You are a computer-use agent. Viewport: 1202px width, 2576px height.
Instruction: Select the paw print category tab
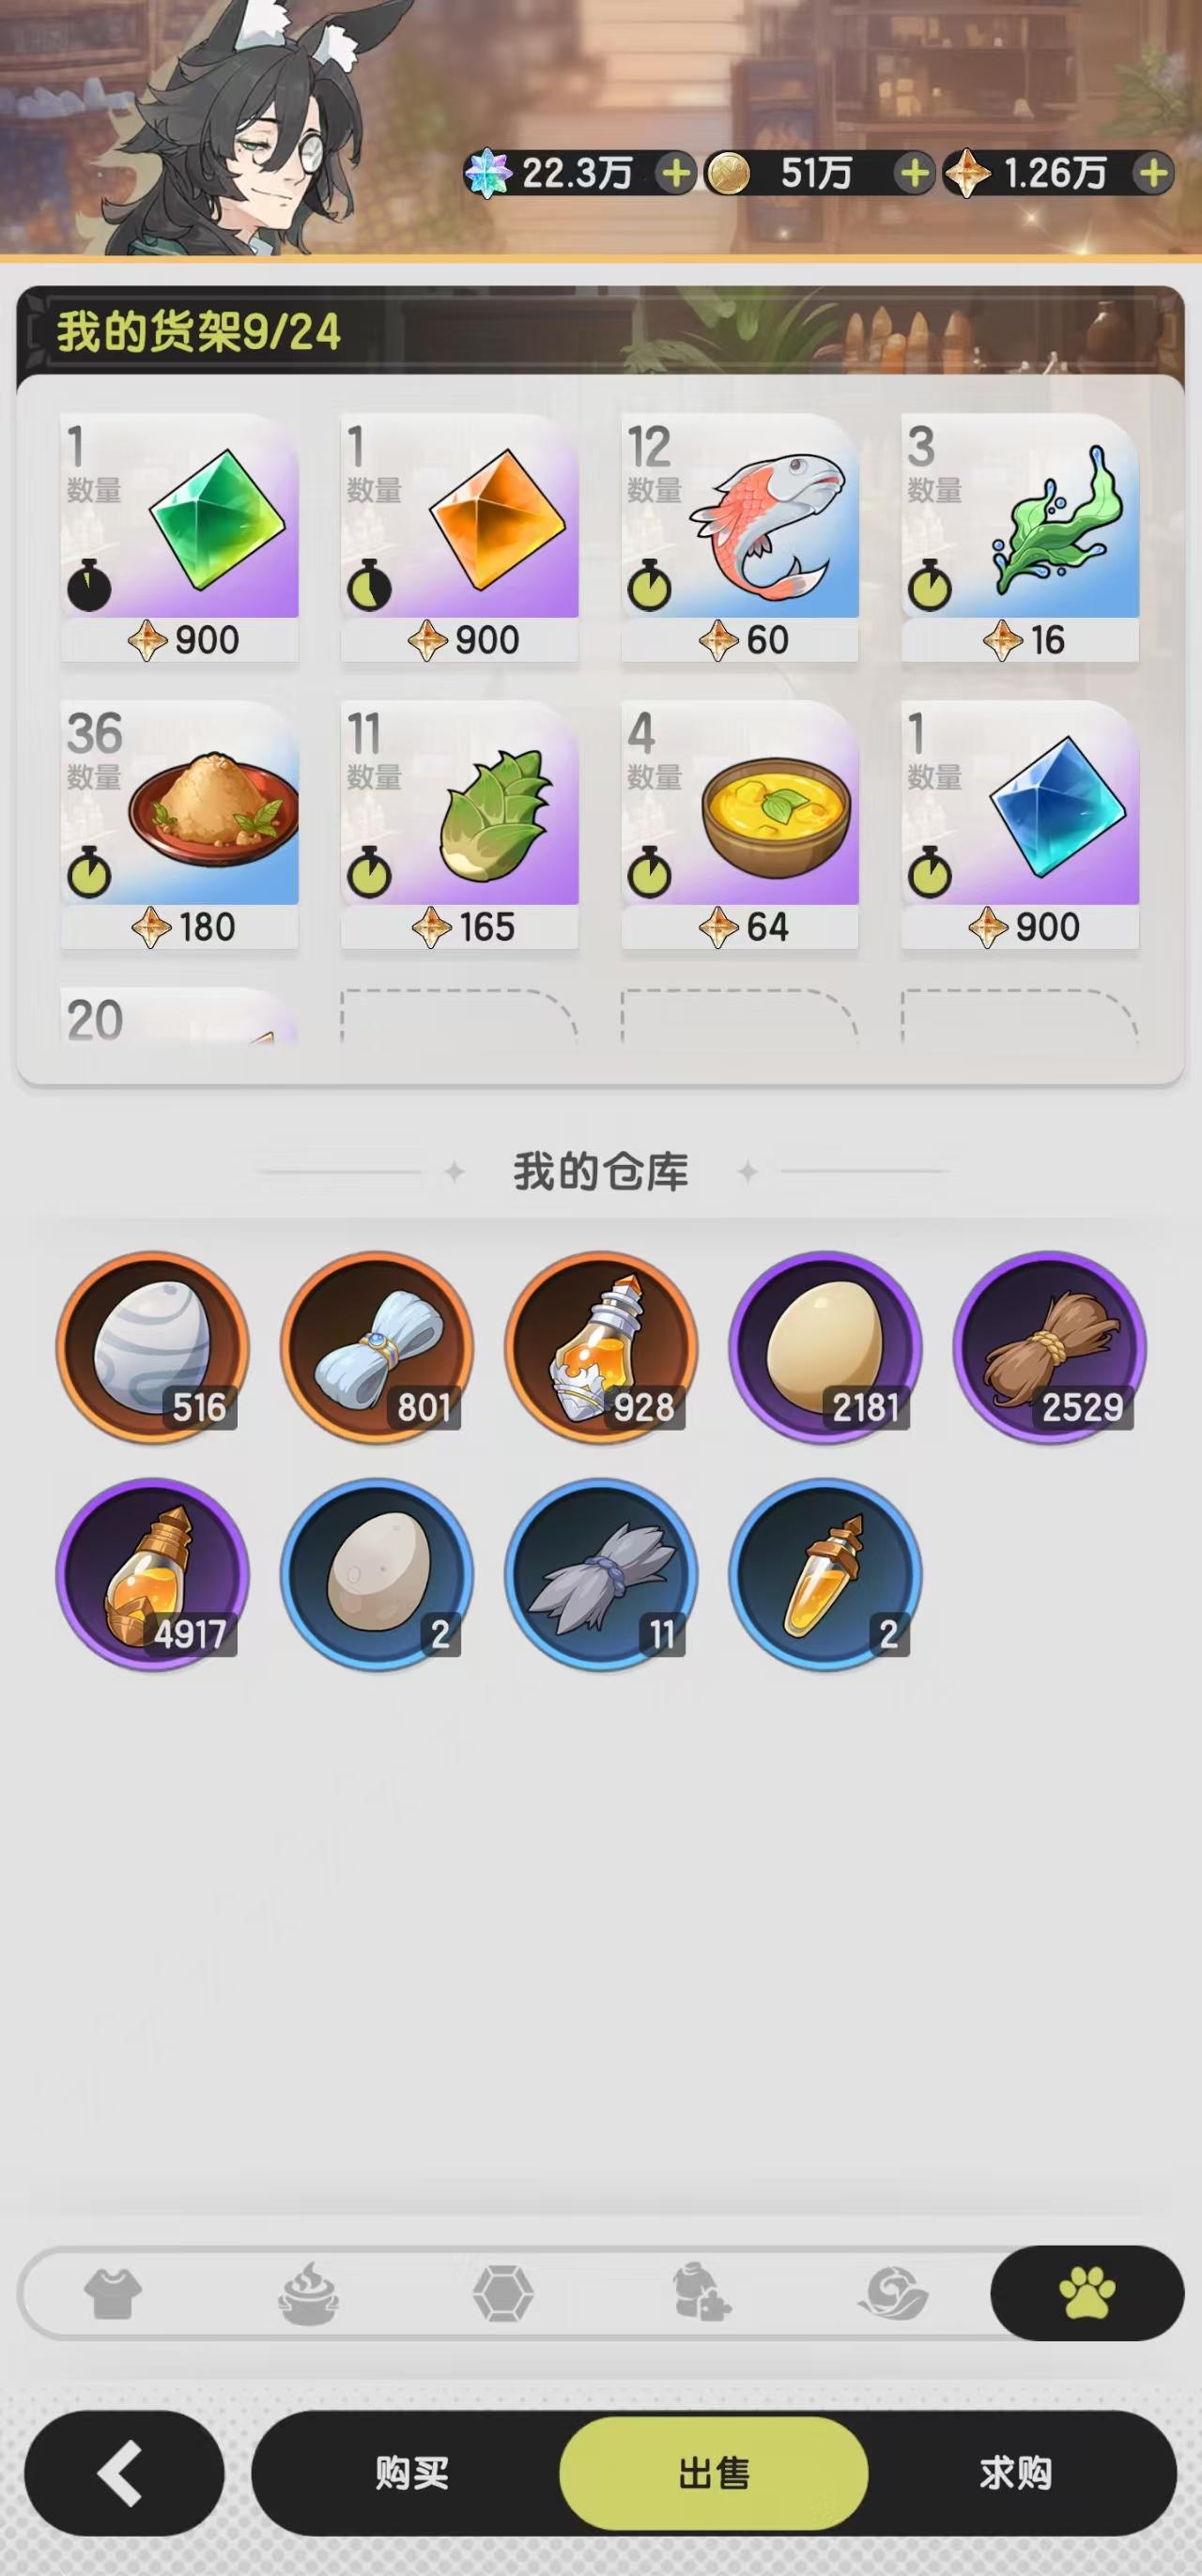tap(1087, 2292)
